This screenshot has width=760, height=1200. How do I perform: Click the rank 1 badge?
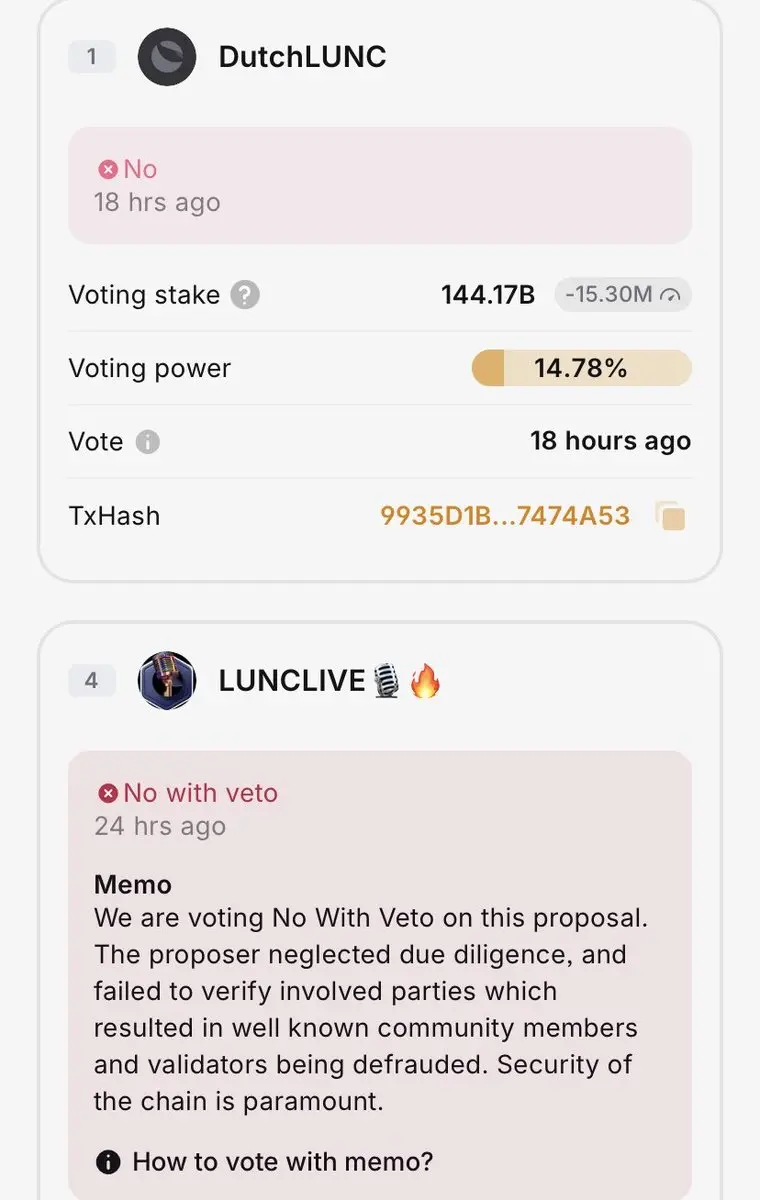pyautogui.click(x=92, y=57)
